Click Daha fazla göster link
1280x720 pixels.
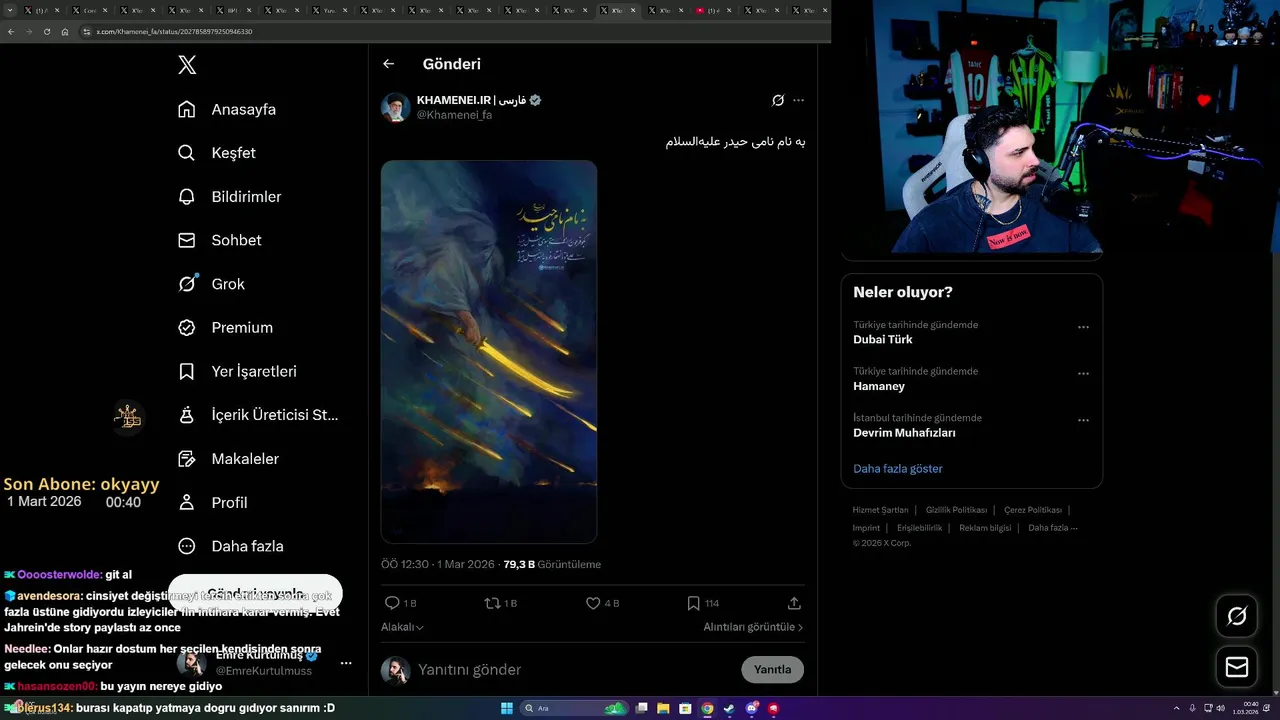coord(898,469)
